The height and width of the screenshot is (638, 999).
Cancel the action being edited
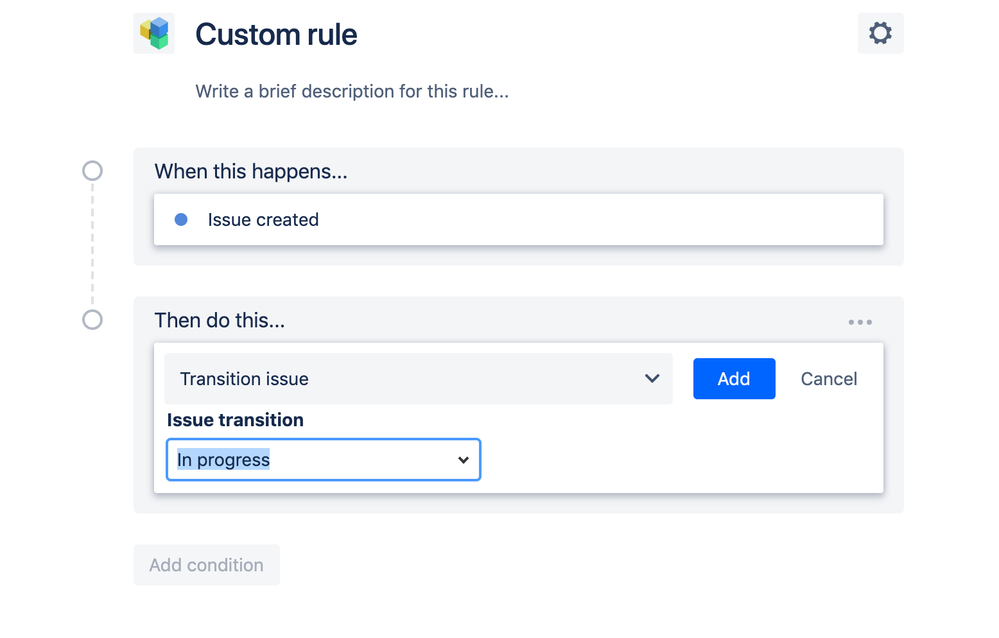[829, 379]
